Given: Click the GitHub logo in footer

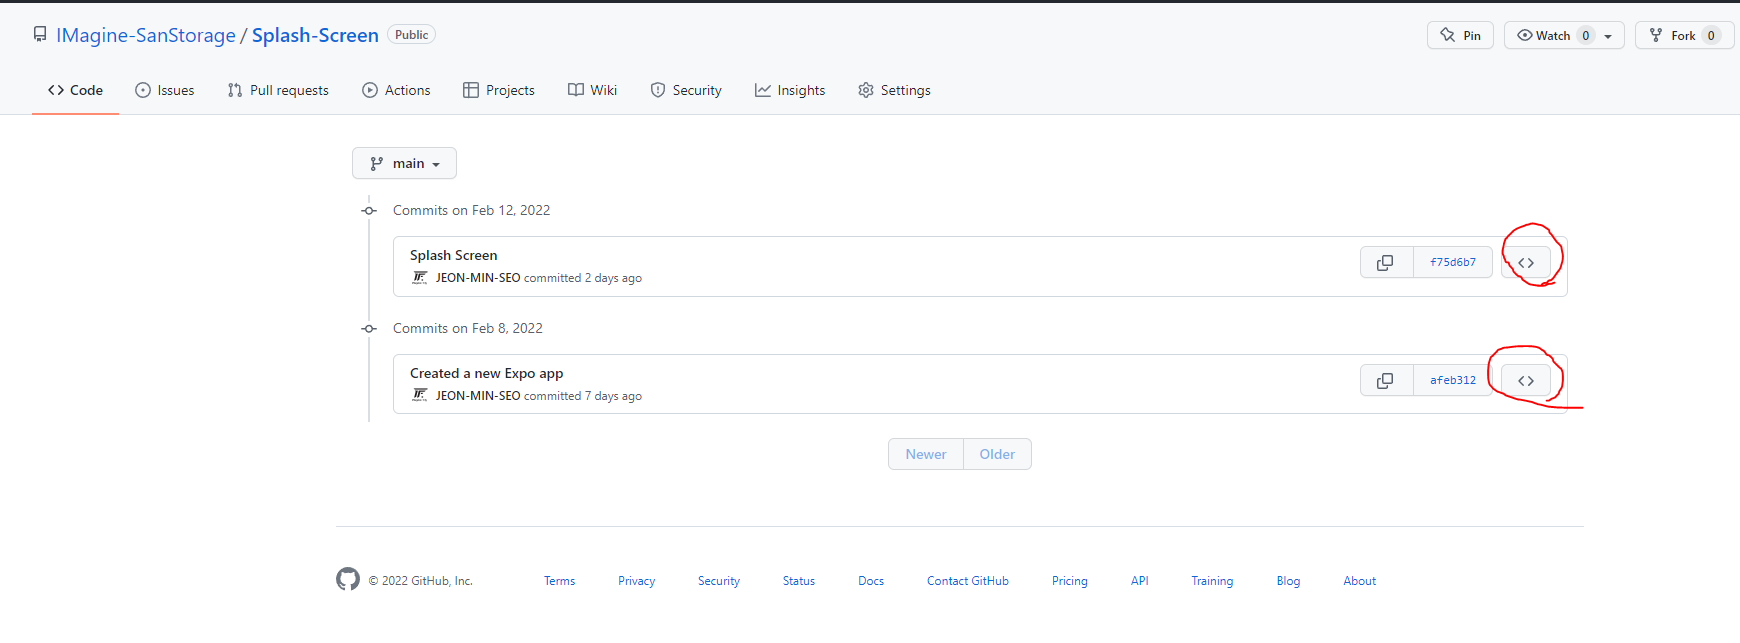Looking at the screenshot, I should (x=348, y=579).
